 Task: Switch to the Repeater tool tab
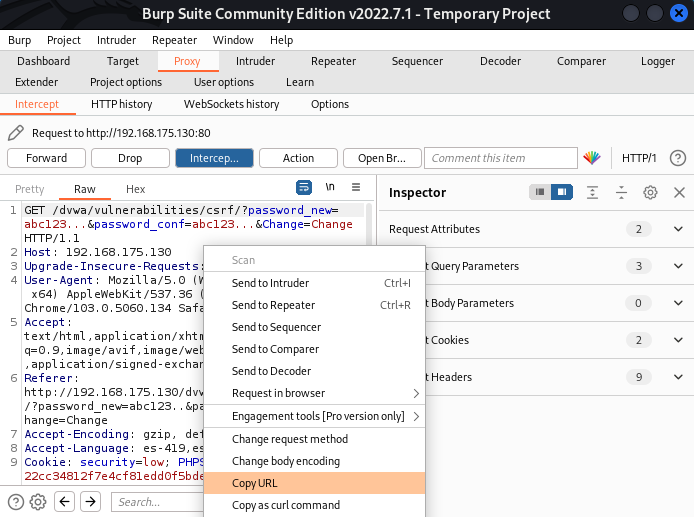333,61
